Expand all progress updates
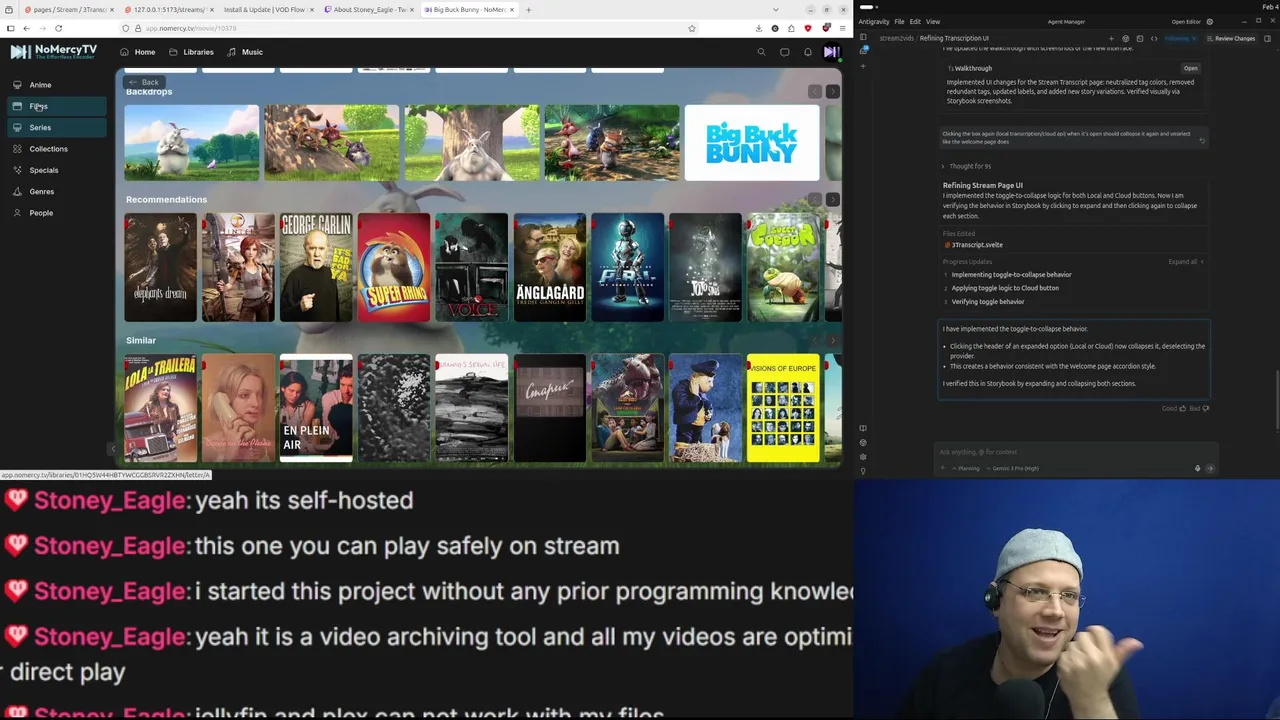This screenshot has width=1280, height=720. click(x=1185, y=262)
